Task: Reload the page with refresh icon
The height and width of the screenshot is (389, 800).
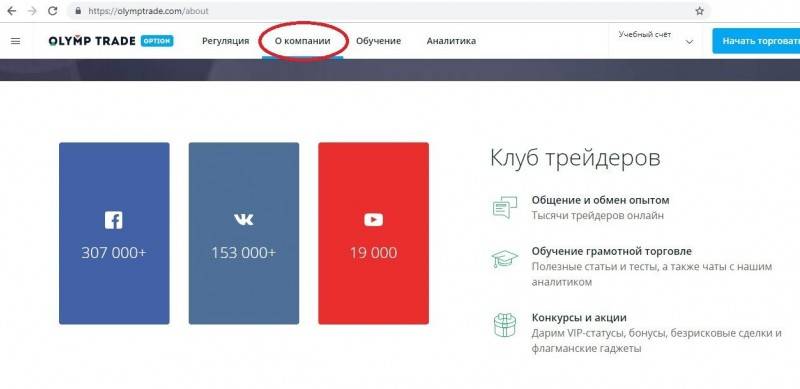Action: point(53,11)
